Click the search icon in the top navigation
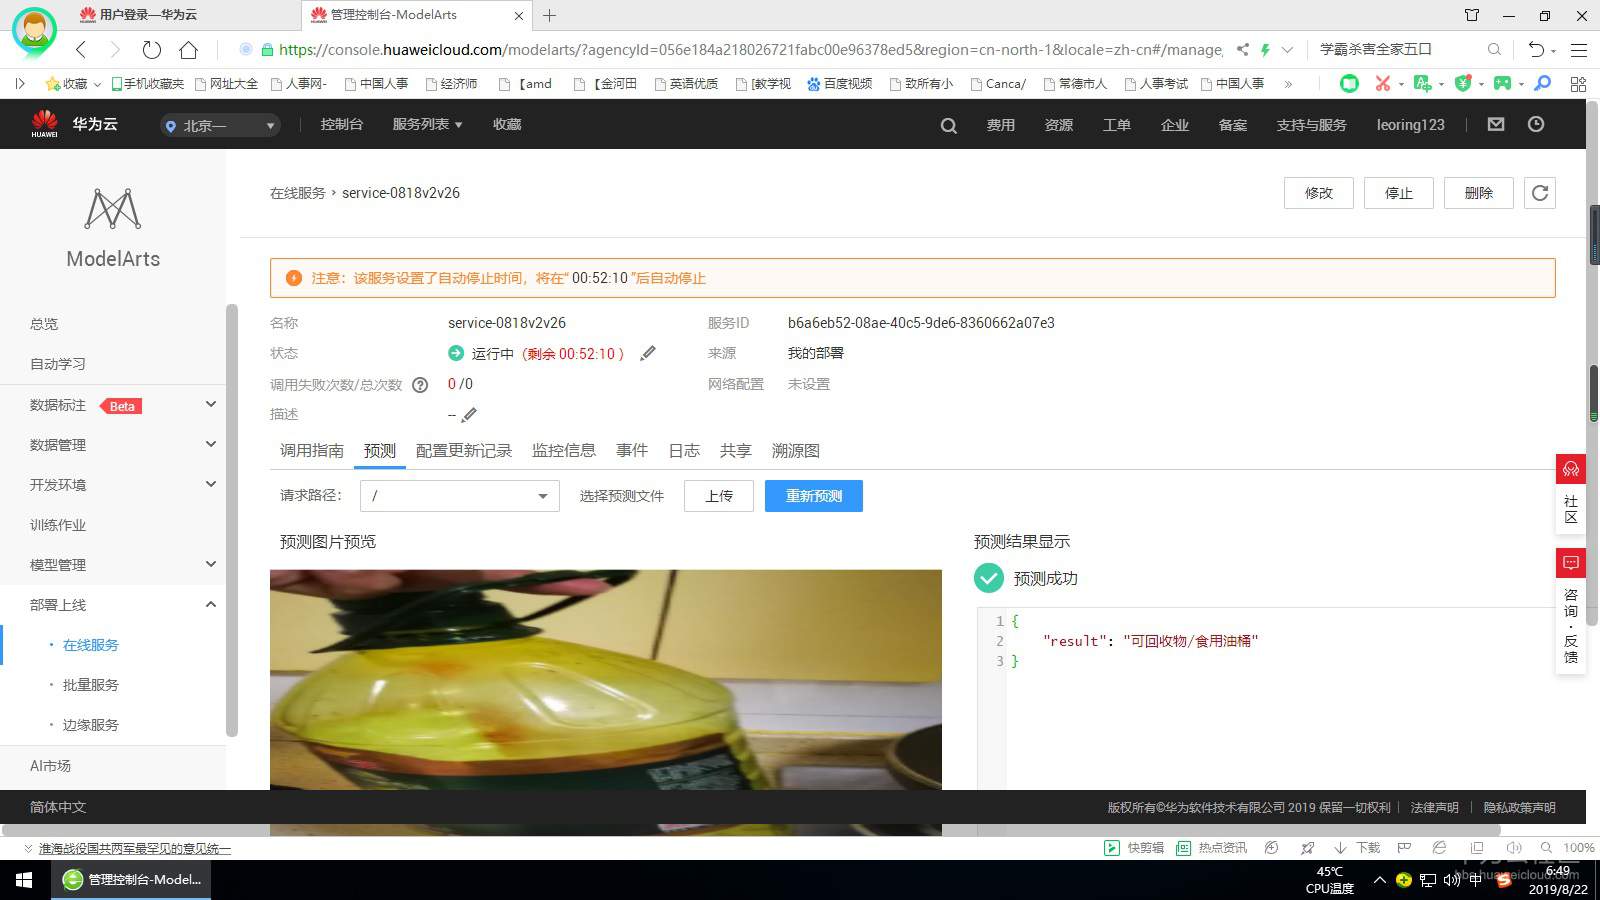The width and height of the screenshot is (1600, 900). tap(947, 124)
